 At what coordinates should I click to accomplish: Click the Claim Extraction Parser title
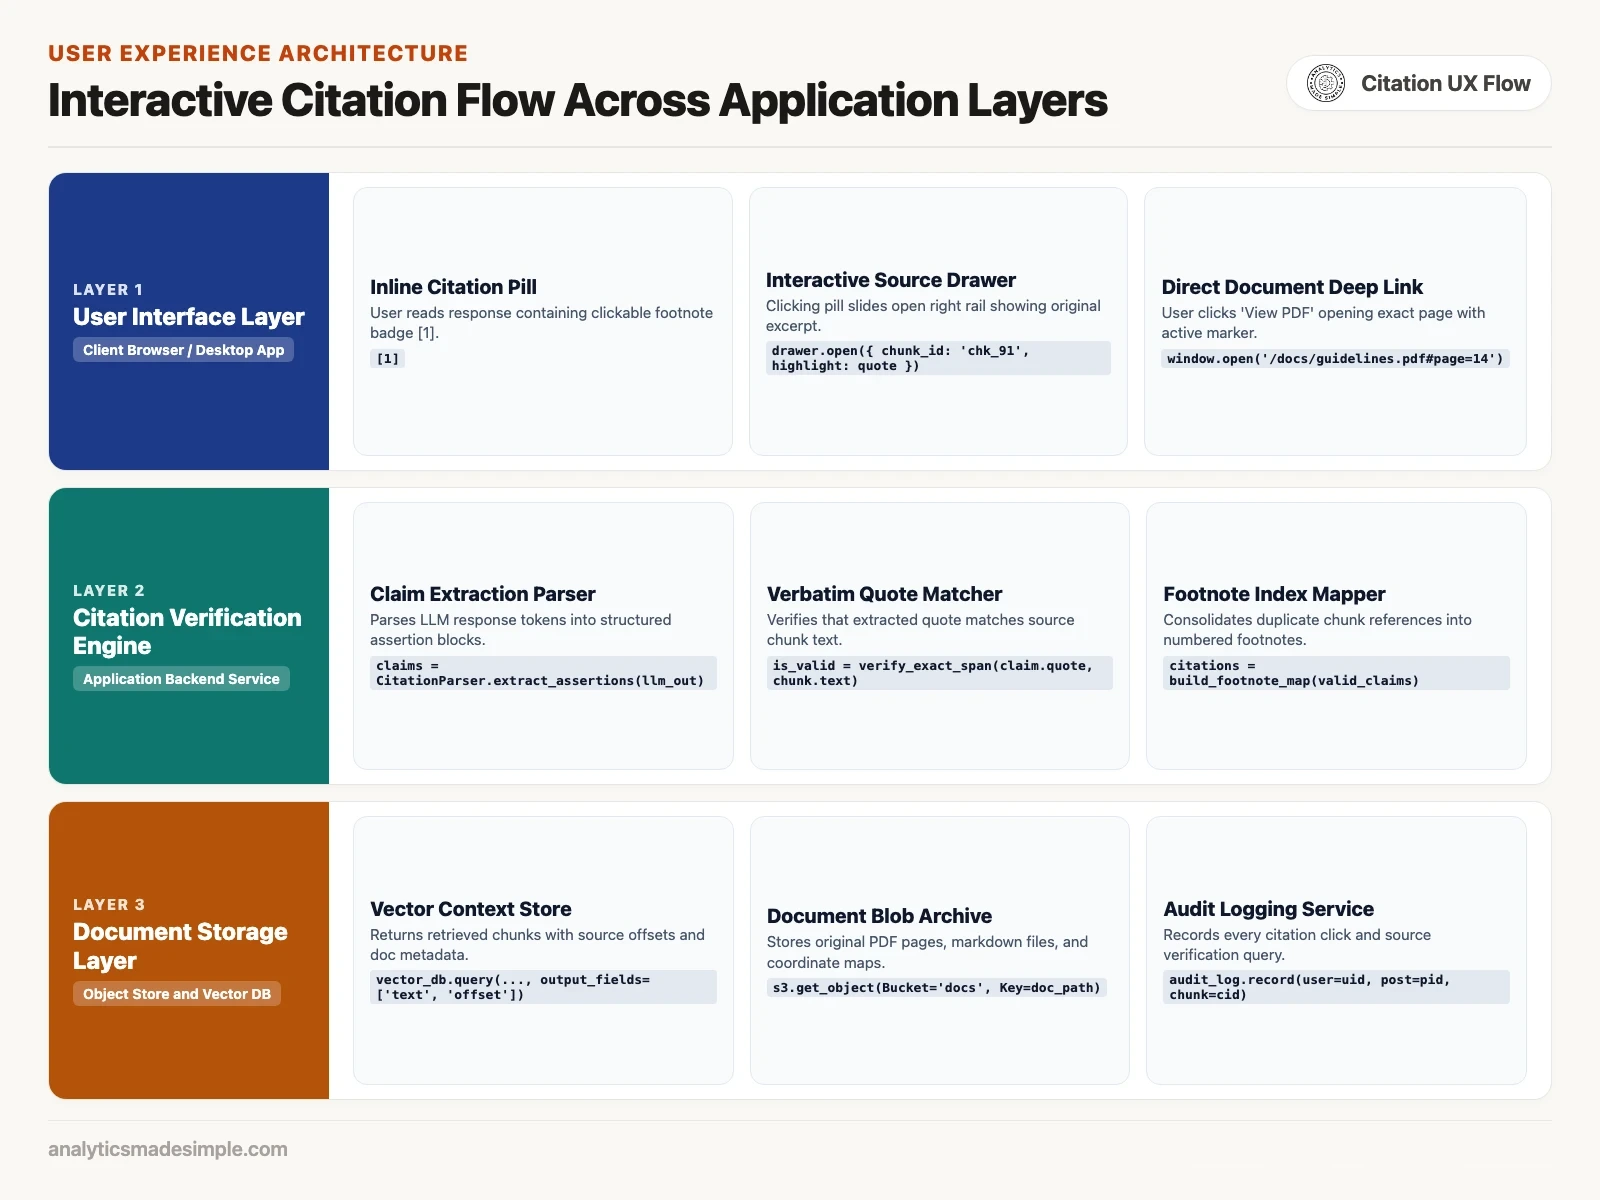[482, 594]
